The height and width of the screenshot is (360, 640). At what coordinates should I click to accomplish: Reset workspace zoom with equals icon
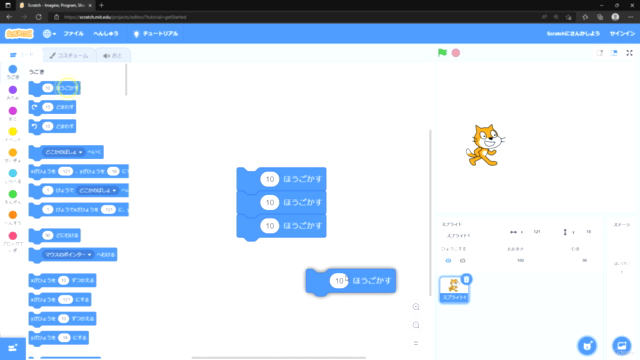[x=416, y=343]
